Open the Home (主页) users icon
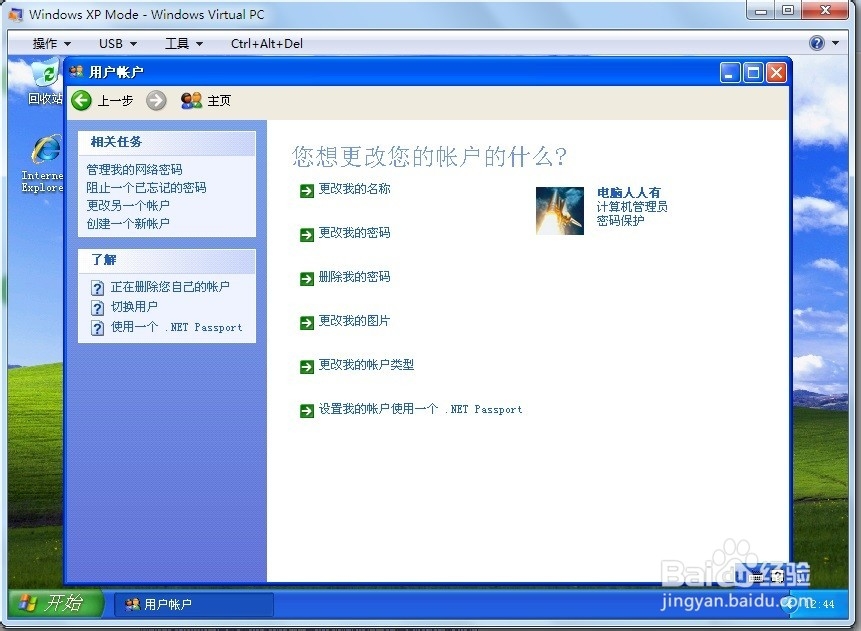 click(x=192, y=100)
